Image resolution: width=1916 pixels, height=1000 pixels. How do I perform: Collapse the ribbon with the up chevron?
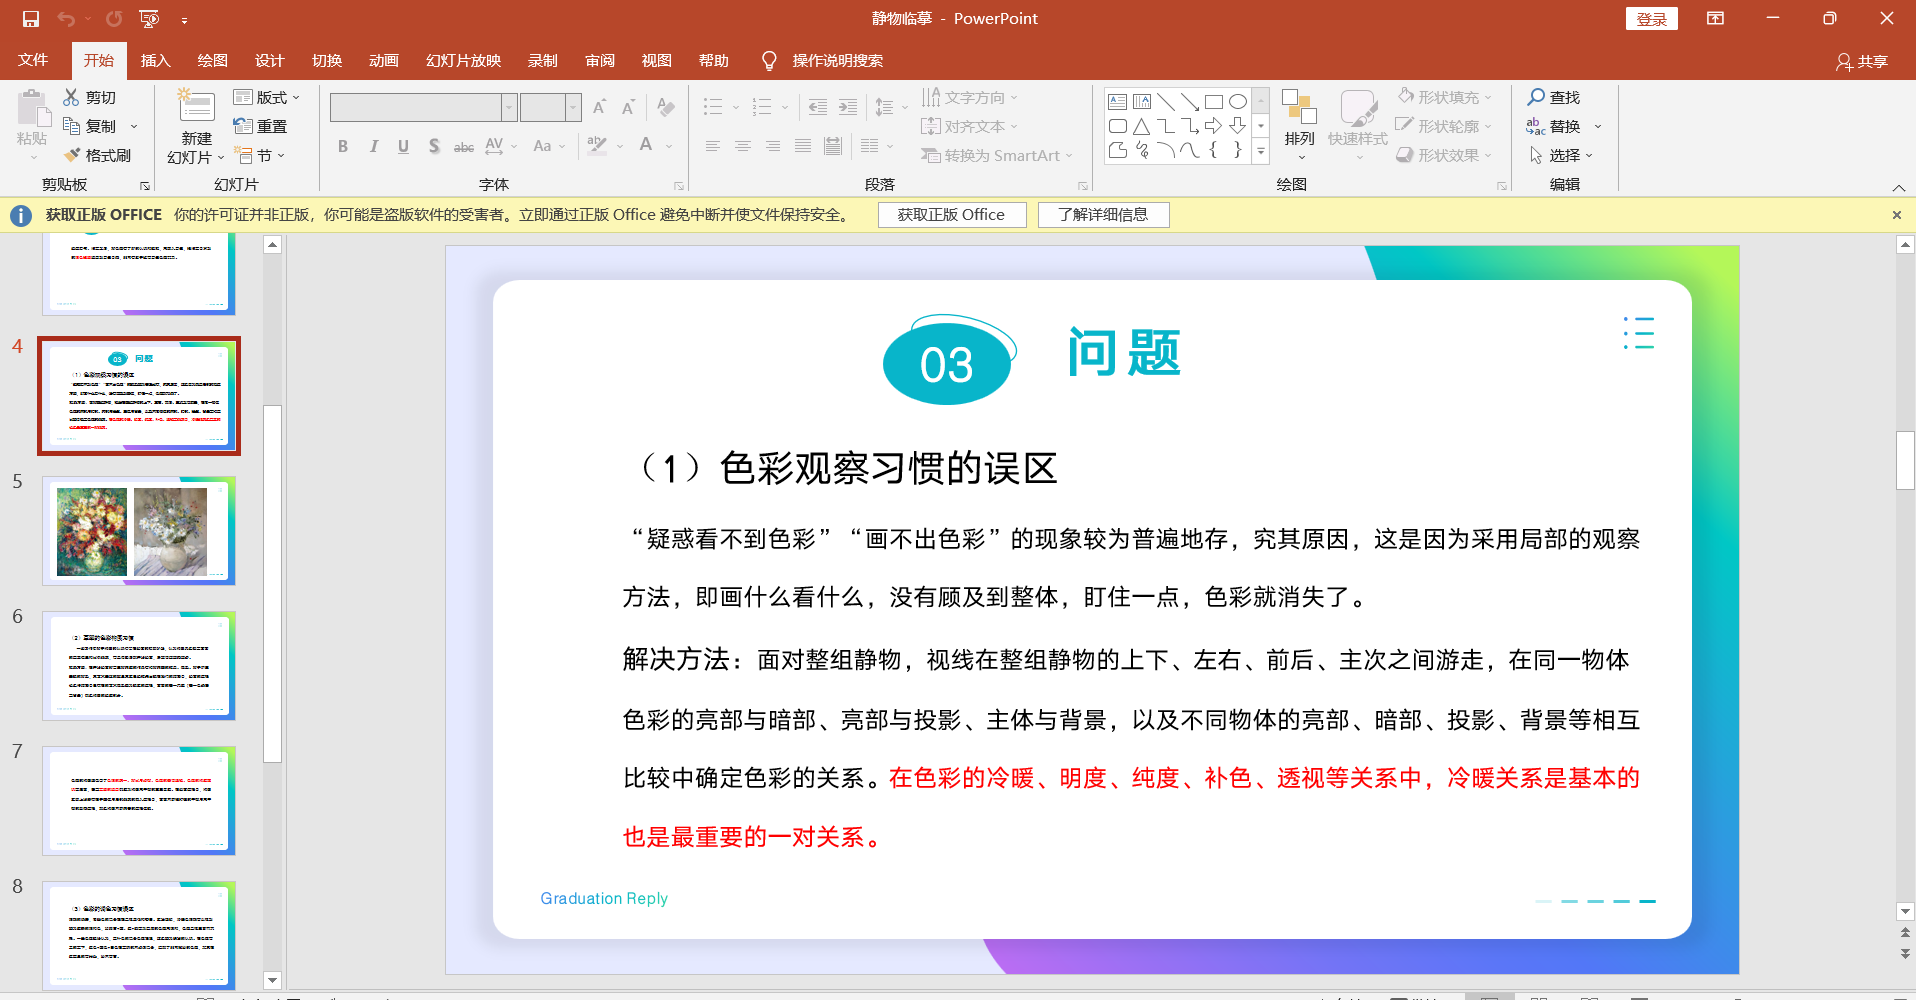[x=1898, y=187]
